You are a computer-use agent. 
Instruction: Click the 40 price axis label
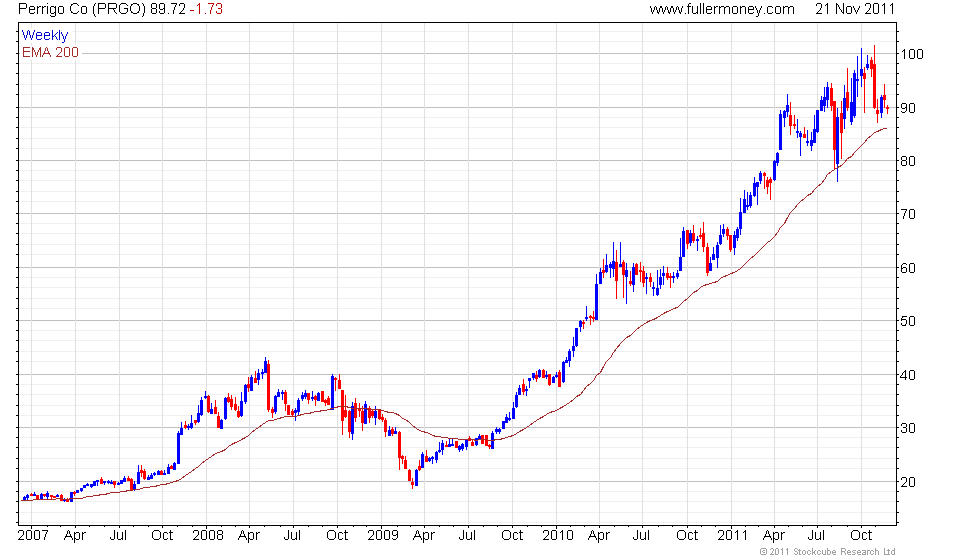908,375
